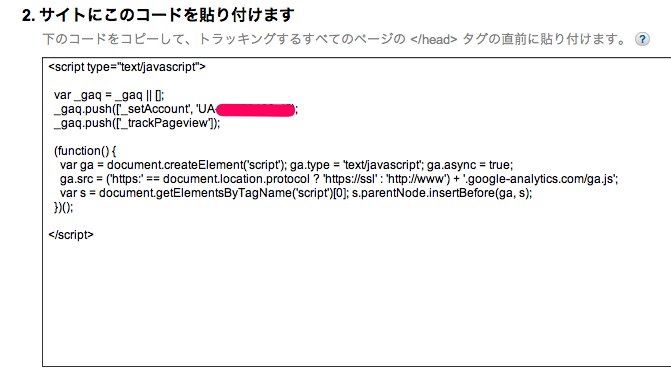Viewport: 671px width, 391px height.
Task: Place cursor on the '(function() {' line
Action: (85, 151)
